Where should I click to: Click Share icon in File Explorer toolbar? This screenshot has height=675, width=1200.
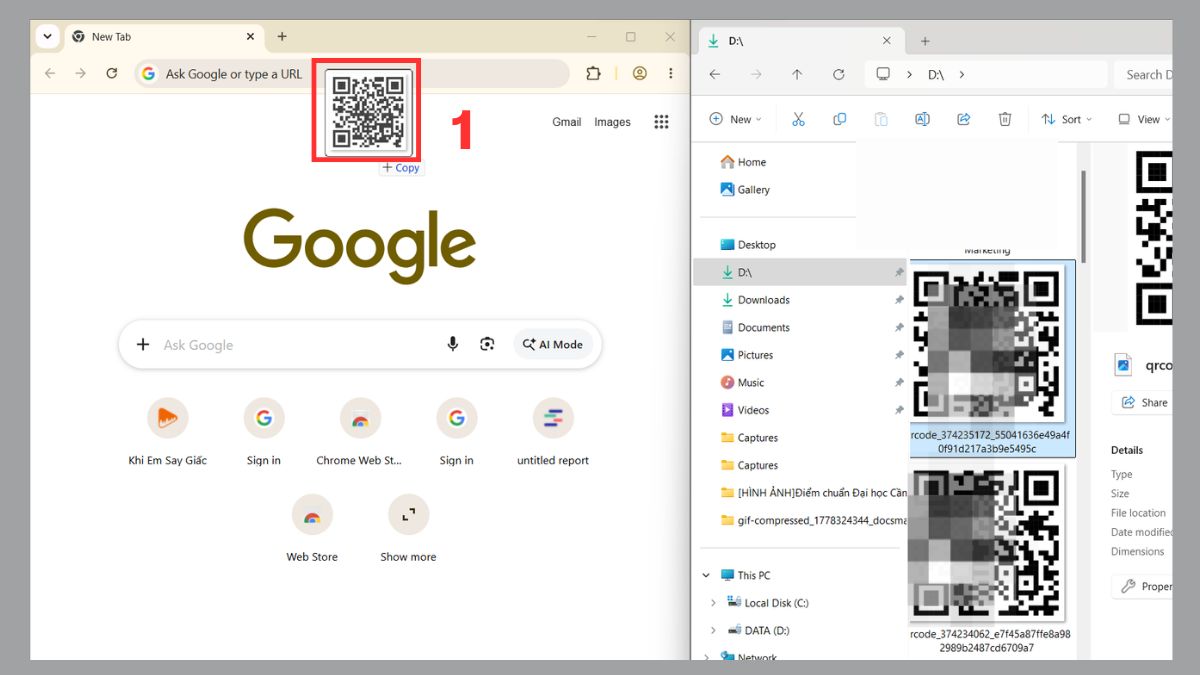(964, 119)
